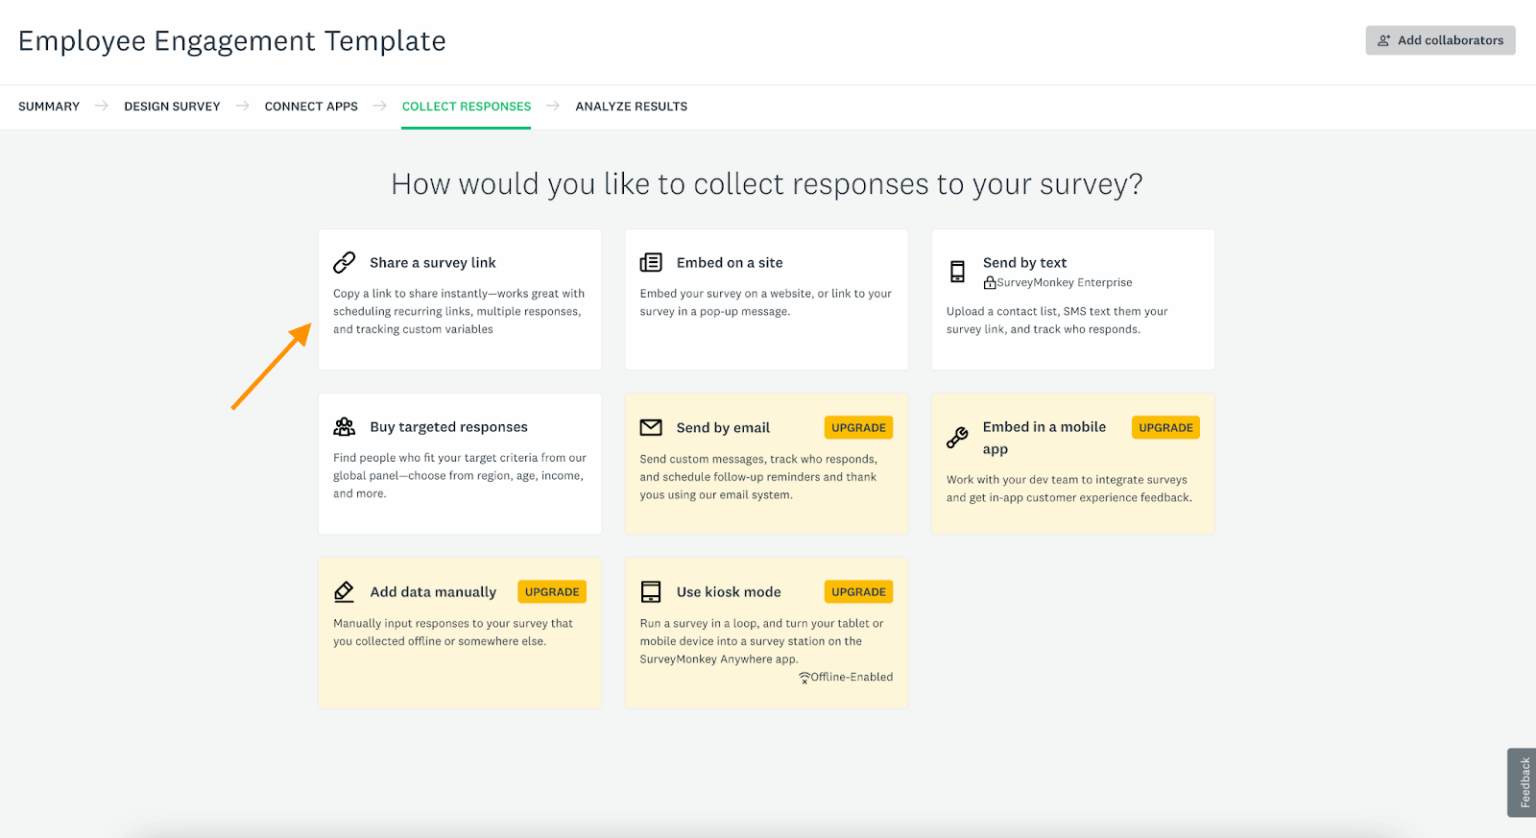Open the Analyze Results tab
This screenshot has height=838, width=1536.
pos(631,106)
